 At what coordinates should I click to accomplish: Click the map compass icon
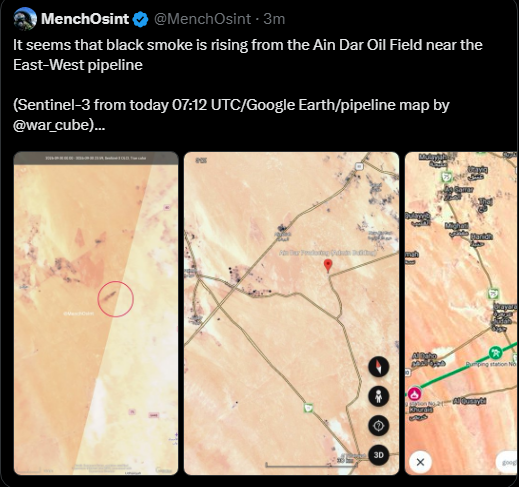point(378,367)
